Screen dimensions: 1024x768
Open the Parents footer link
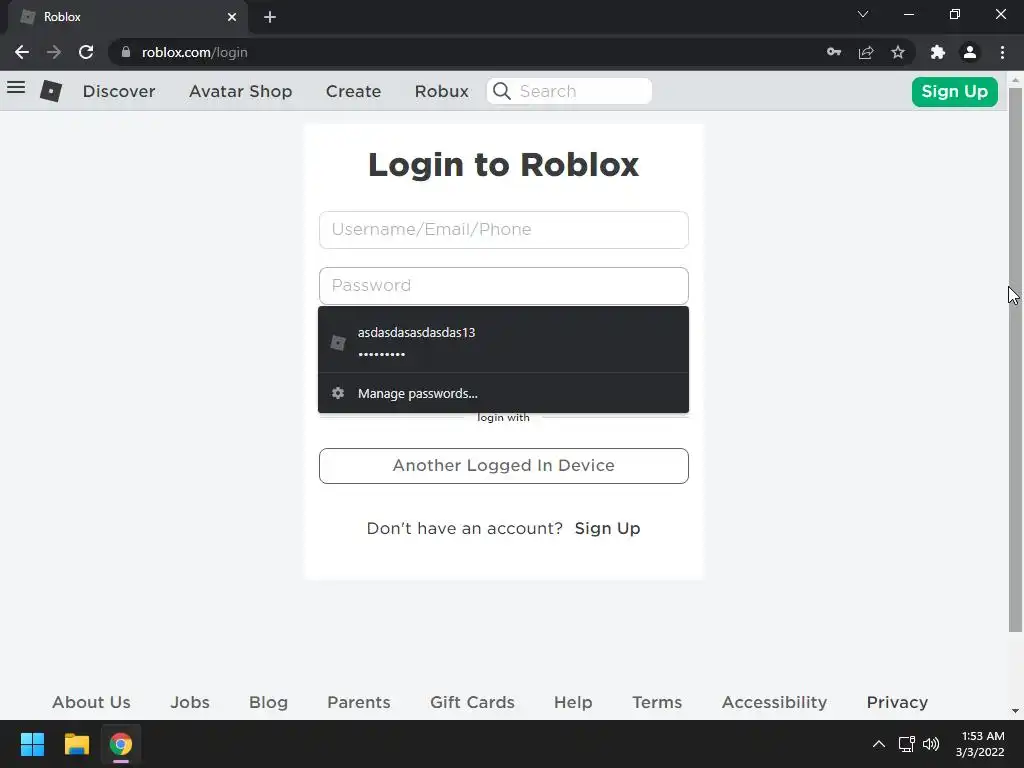point(359,702)
